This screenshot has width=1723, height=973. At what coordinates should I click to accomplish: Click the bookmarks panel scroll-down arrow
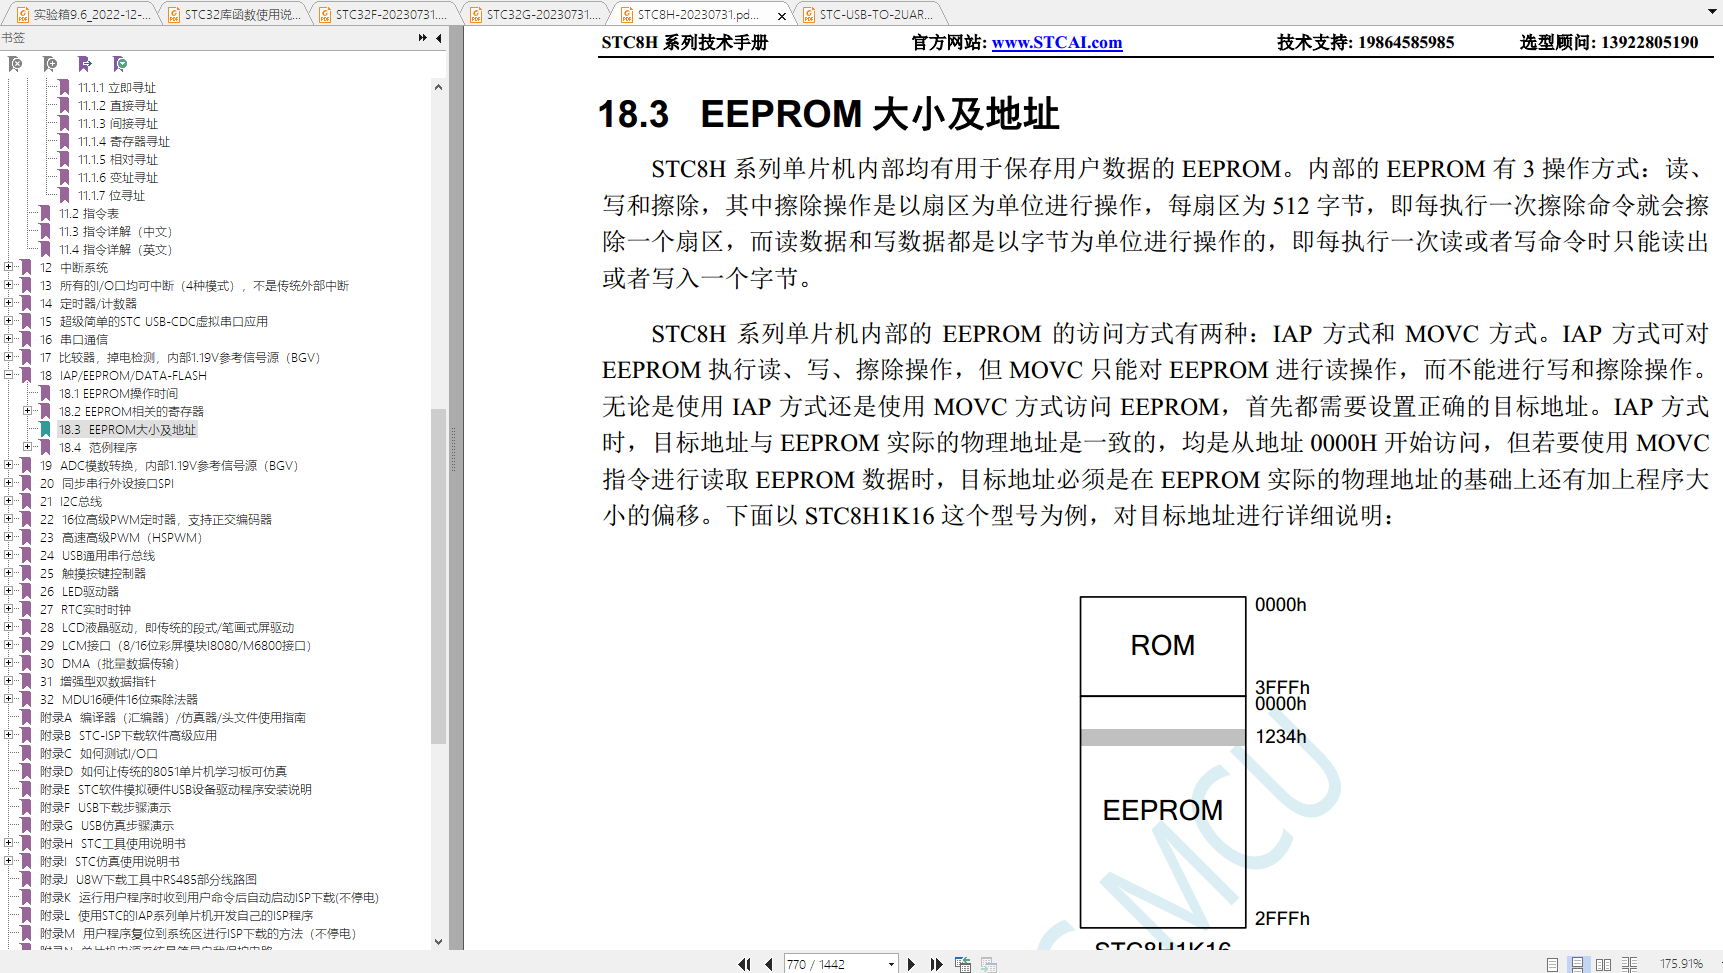pos(438,941)
